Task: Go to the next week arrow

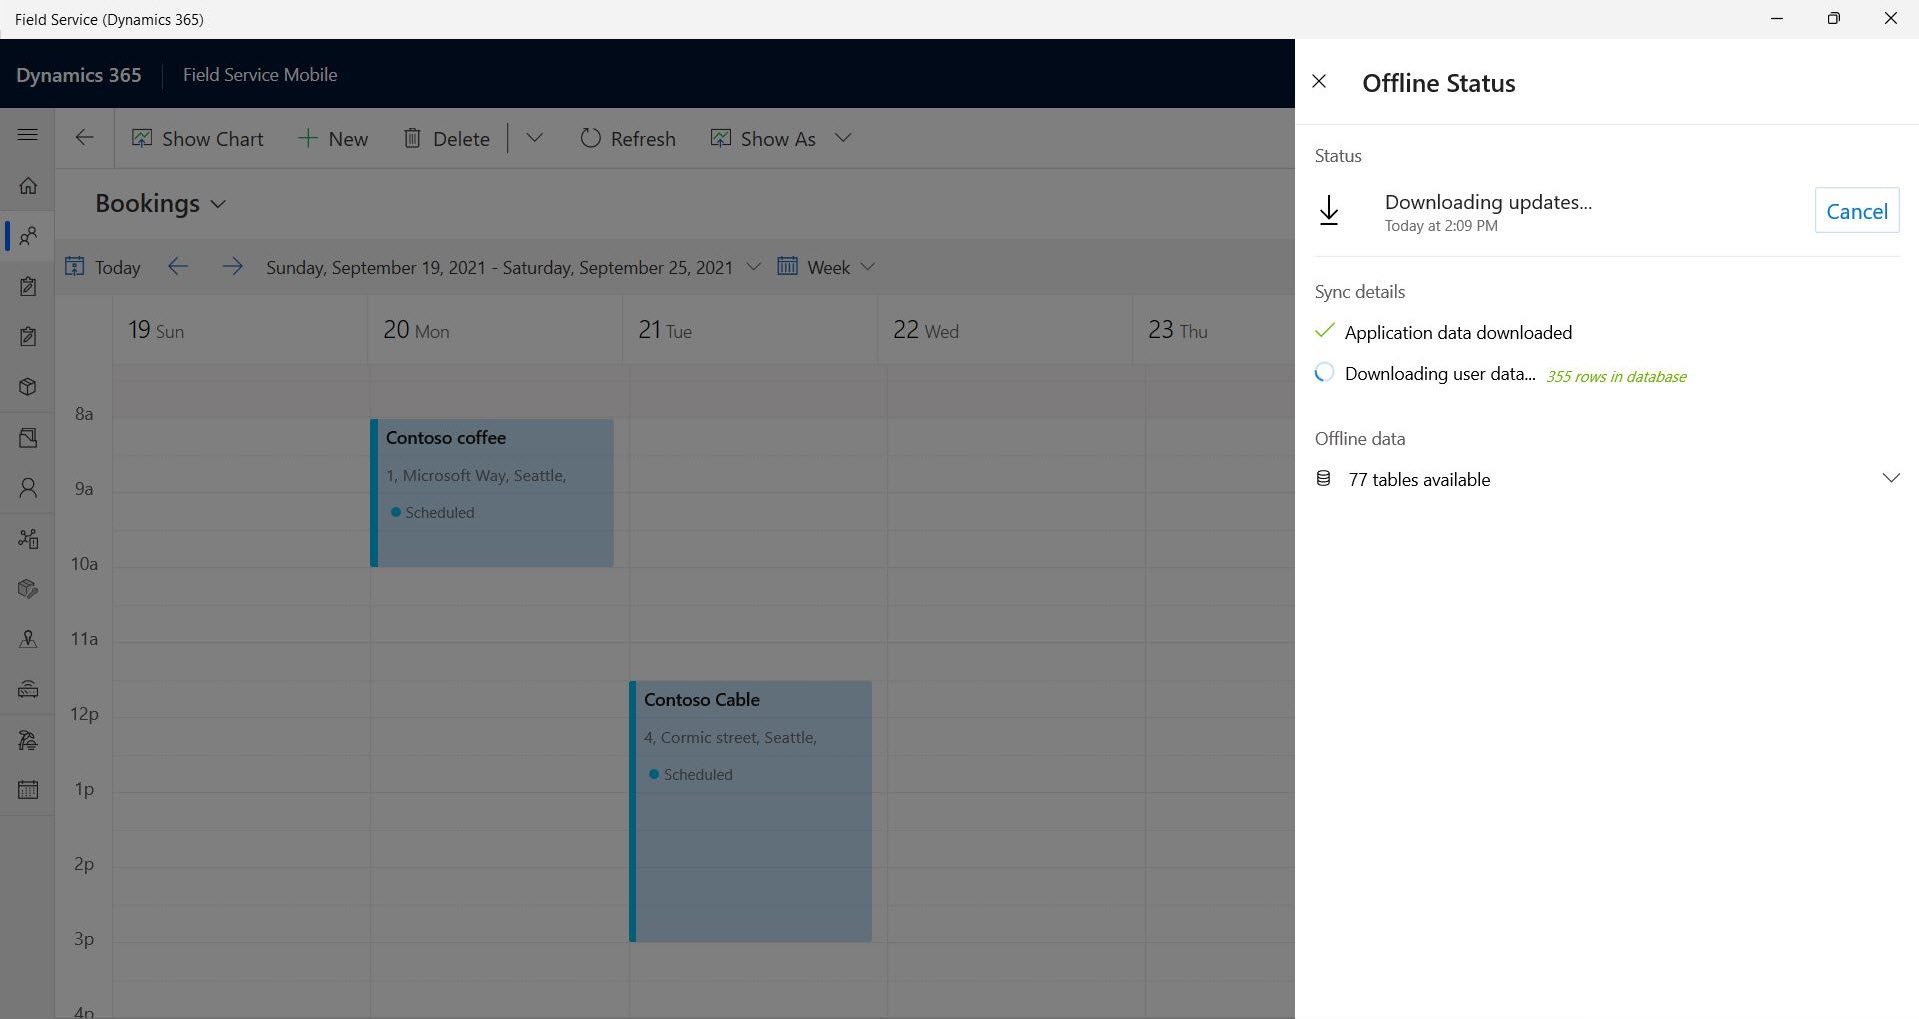Action: pyautogui.click(x=232, y=266)
